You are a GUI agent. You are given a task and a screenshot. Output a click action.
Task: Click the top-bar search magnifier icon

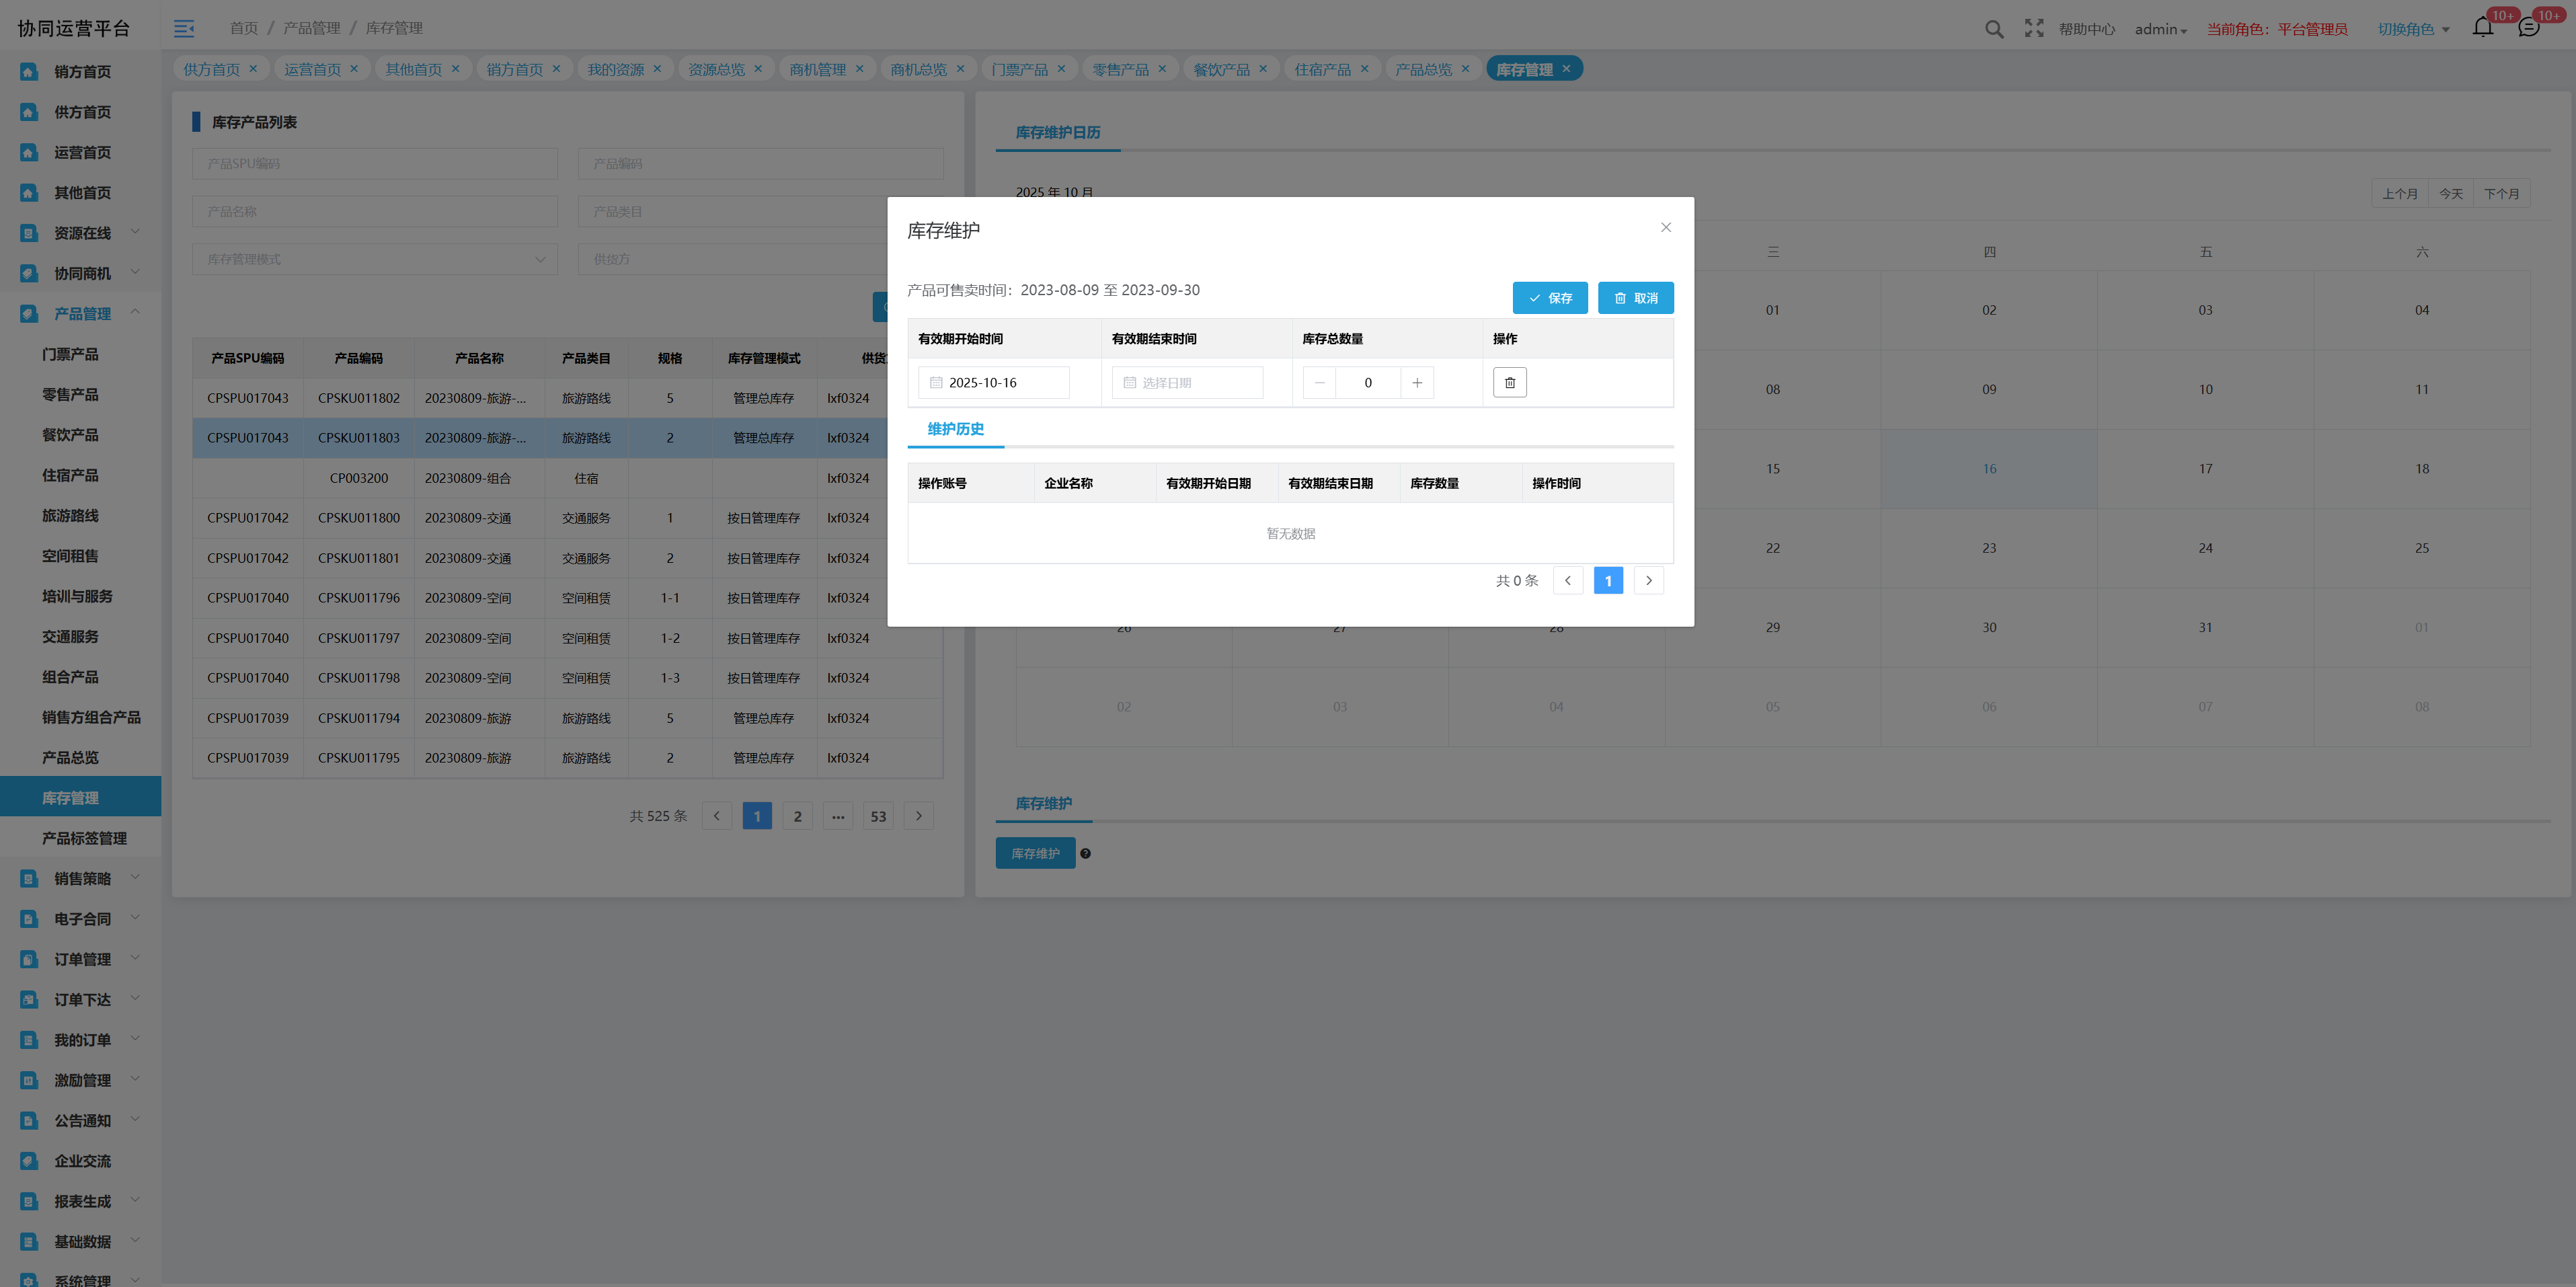[1993, 29]
